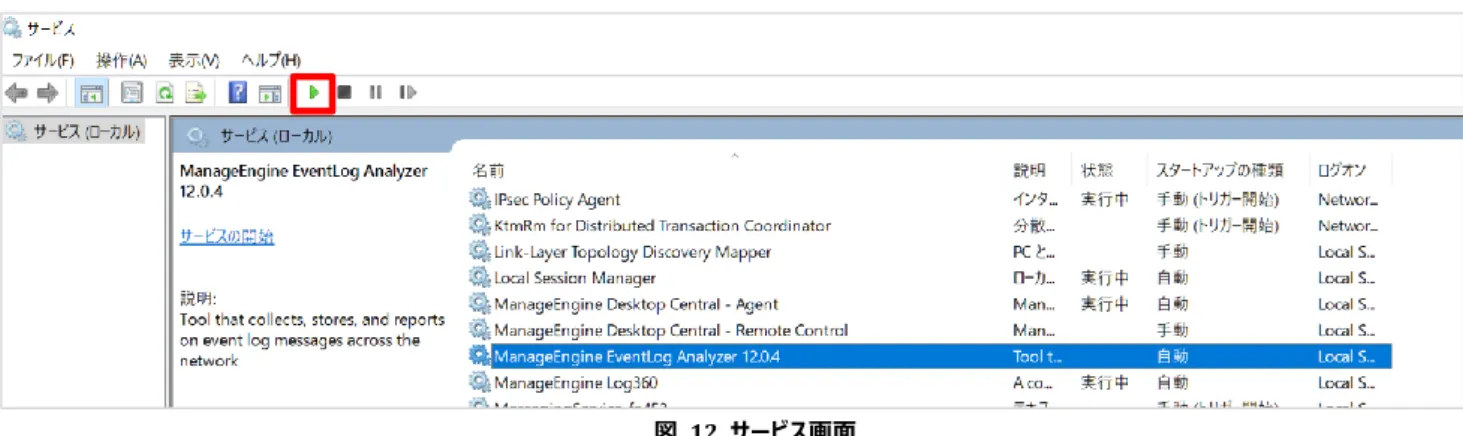Viewport: 1463px width, 436px height.
Task: Select the Local Session Manager service
Action: tap(575, 278)
